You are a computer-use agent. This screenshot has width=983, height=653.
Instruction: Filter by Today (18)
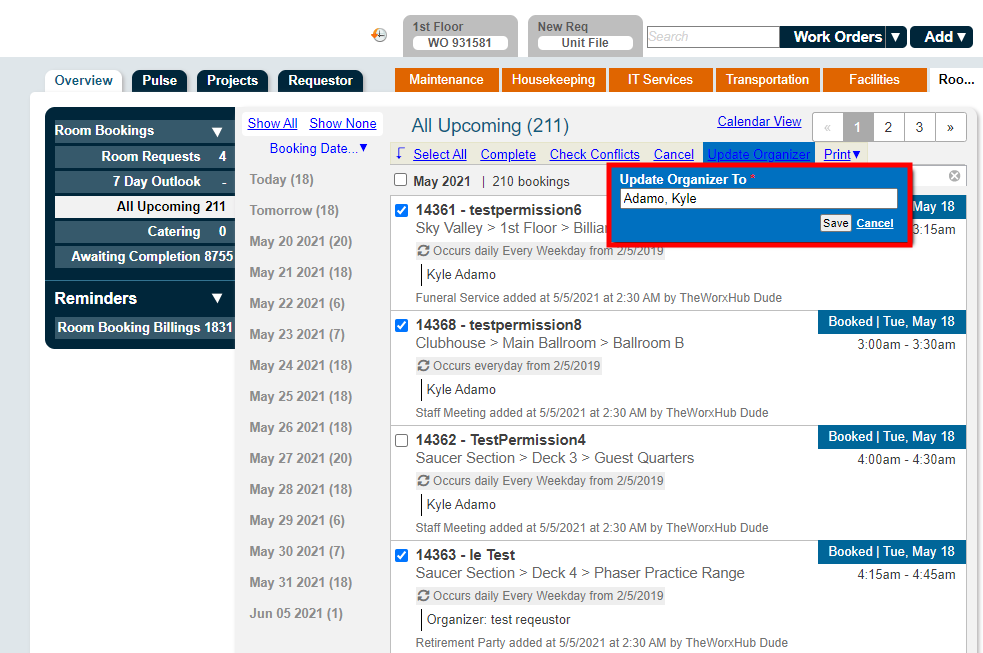281,180
